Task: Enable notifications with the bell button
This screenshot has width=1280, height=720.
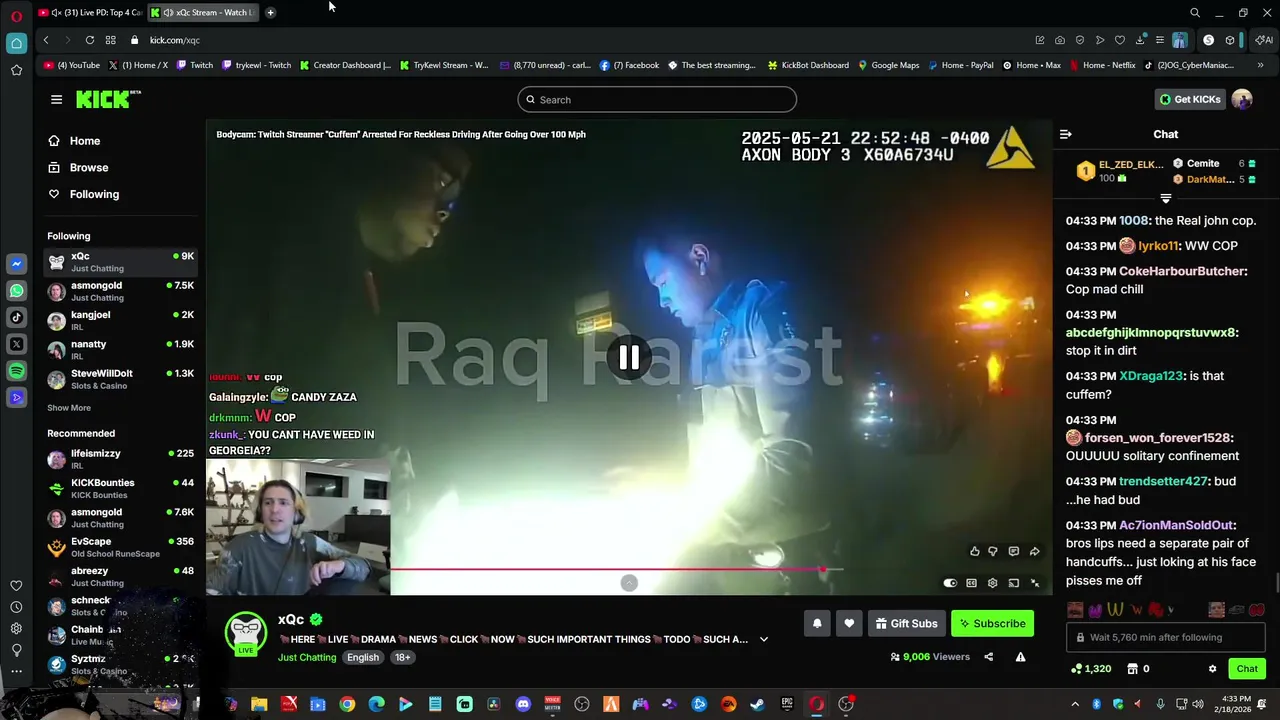Action: 817,623
